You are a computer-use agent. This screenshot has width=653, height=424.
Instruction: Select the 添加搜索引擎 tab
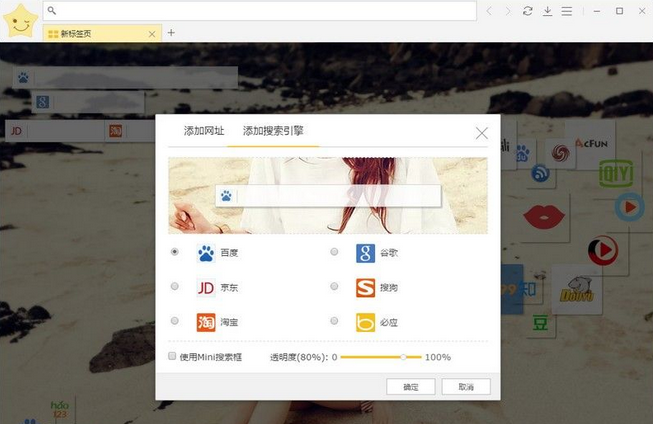273,131
